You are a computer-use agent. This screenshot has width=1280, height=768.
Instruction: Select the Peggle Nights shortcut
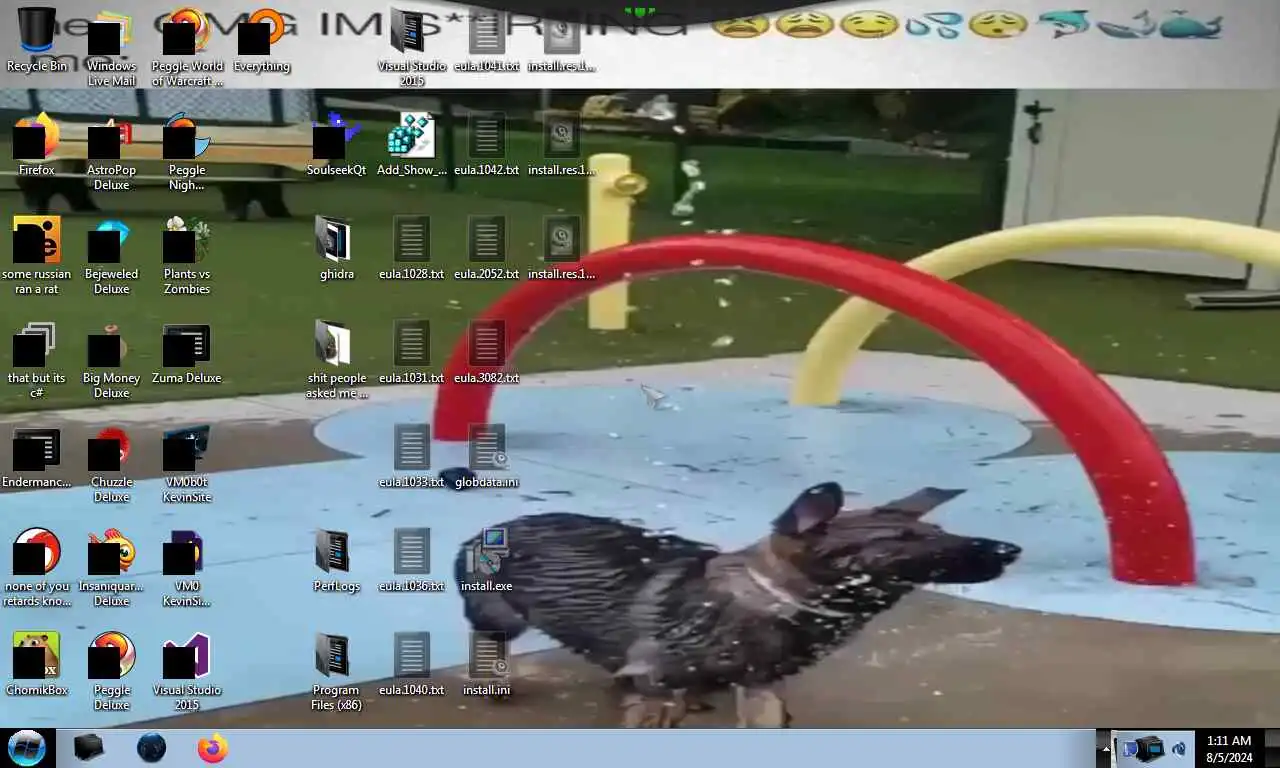(187, 153)
